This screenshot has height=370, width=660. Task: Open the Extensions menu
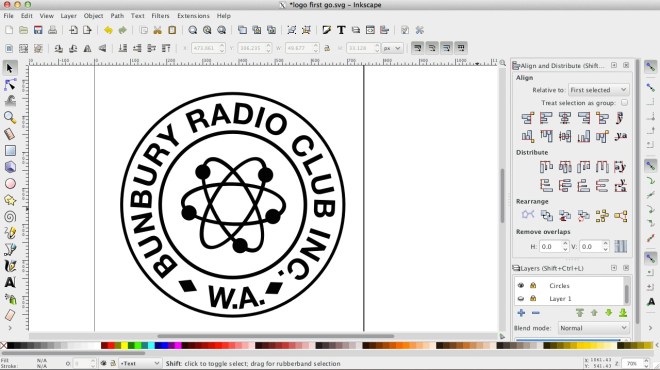coord(193,16)
